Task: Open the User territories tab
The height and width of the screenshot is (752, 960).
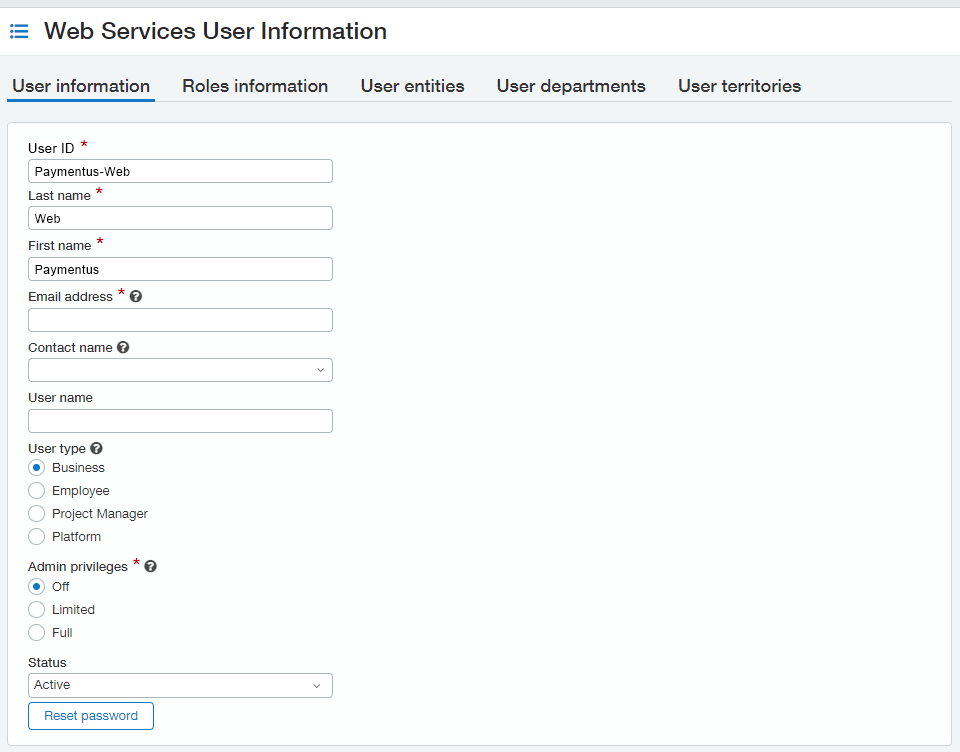Action: click(739, 86)
